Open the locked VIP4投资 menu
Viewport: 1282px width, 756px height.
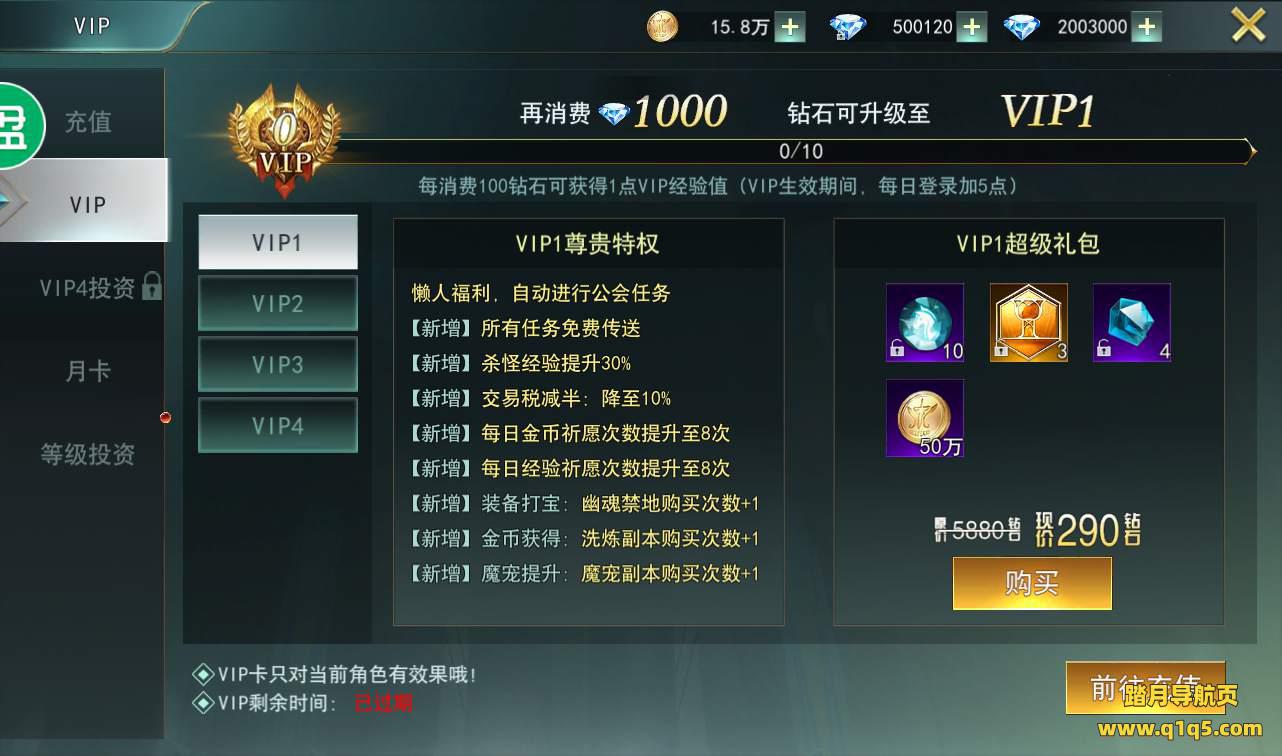[100, 288]
